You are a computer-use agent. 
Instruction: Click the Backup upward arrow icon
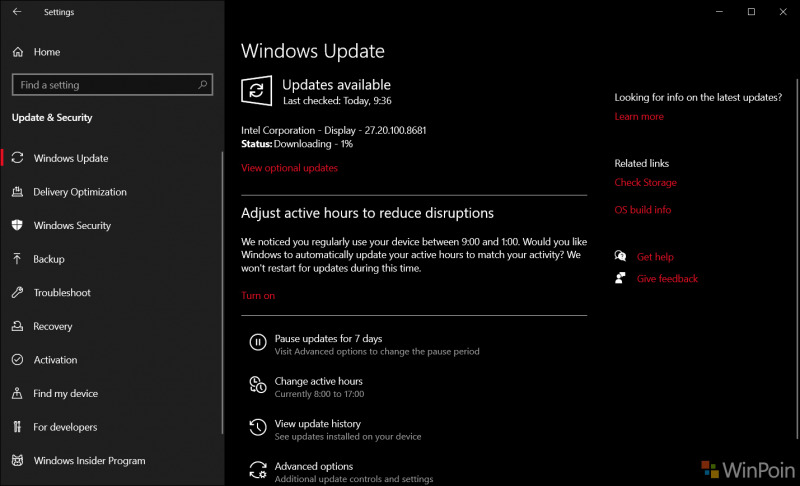click(x=17, y=259)
